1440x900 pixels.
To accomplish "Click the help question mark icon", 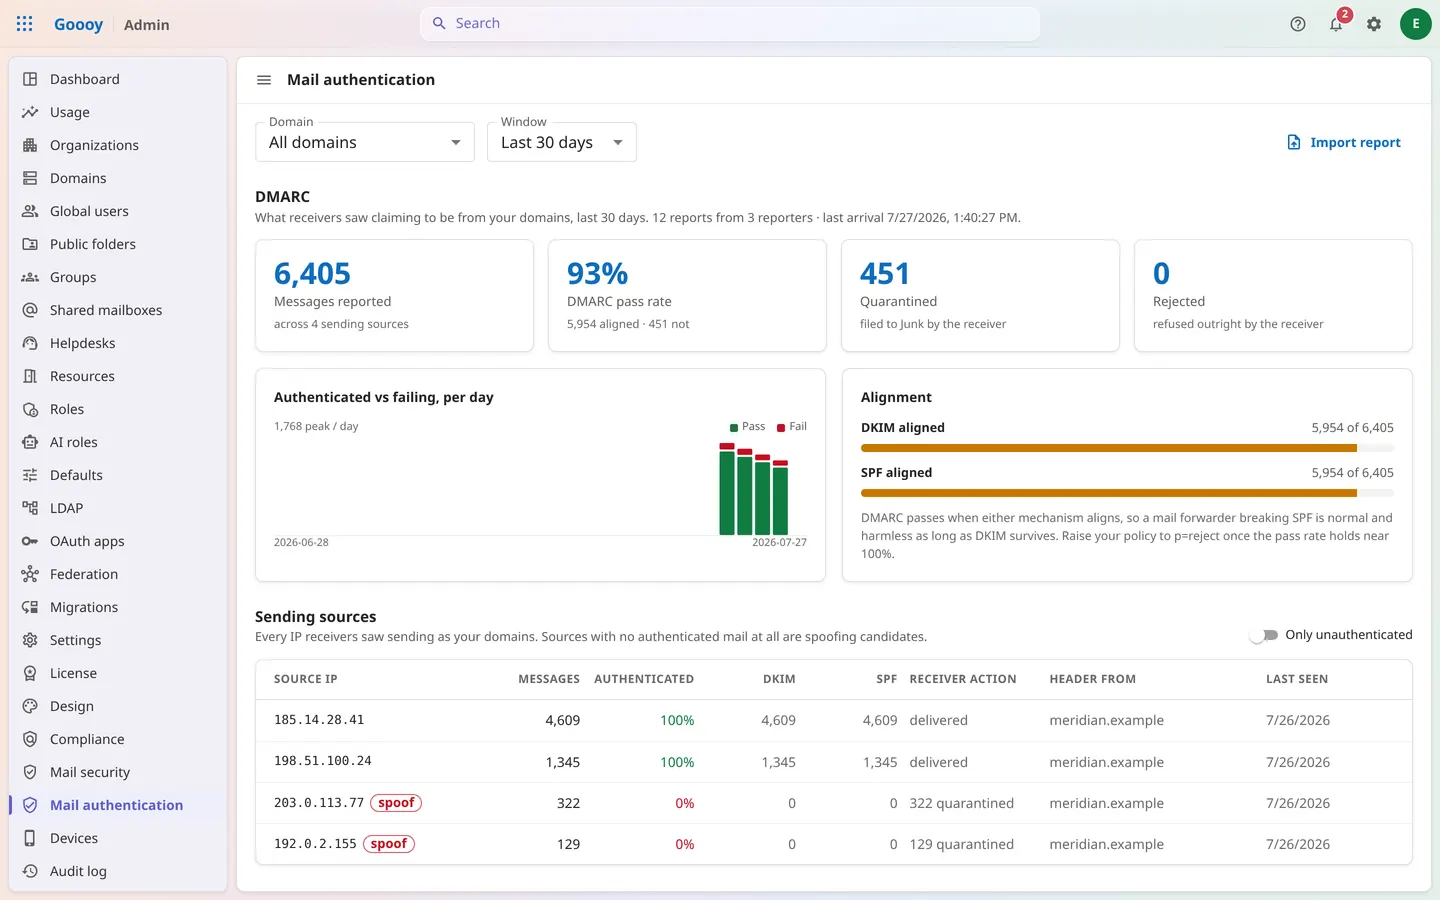I will [x=1298, y=24].
